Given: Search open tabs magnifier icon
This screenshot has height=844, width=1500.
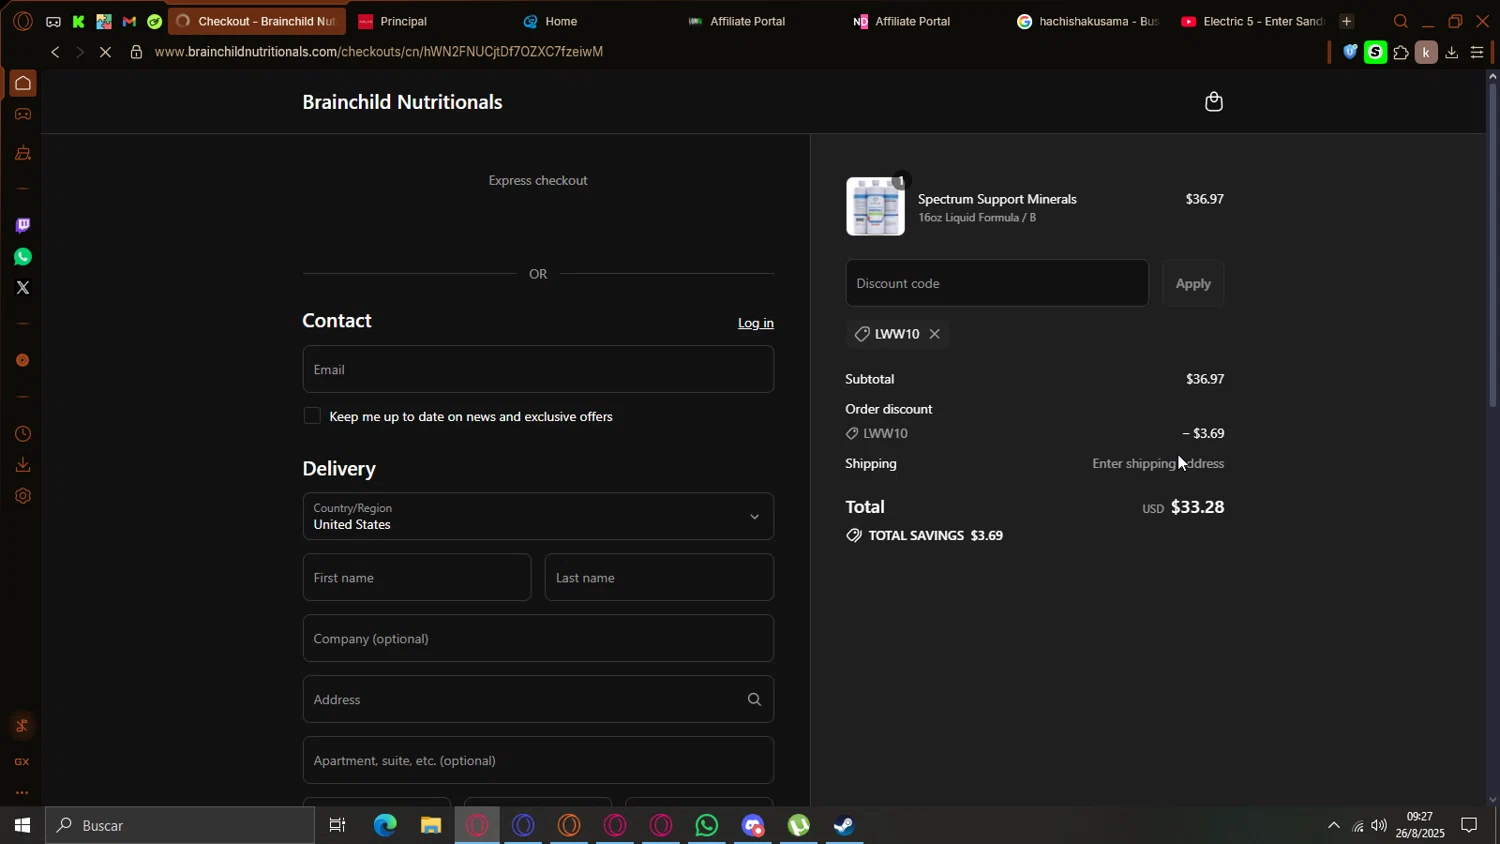Looking at the screenshot, I should 1400,21.
